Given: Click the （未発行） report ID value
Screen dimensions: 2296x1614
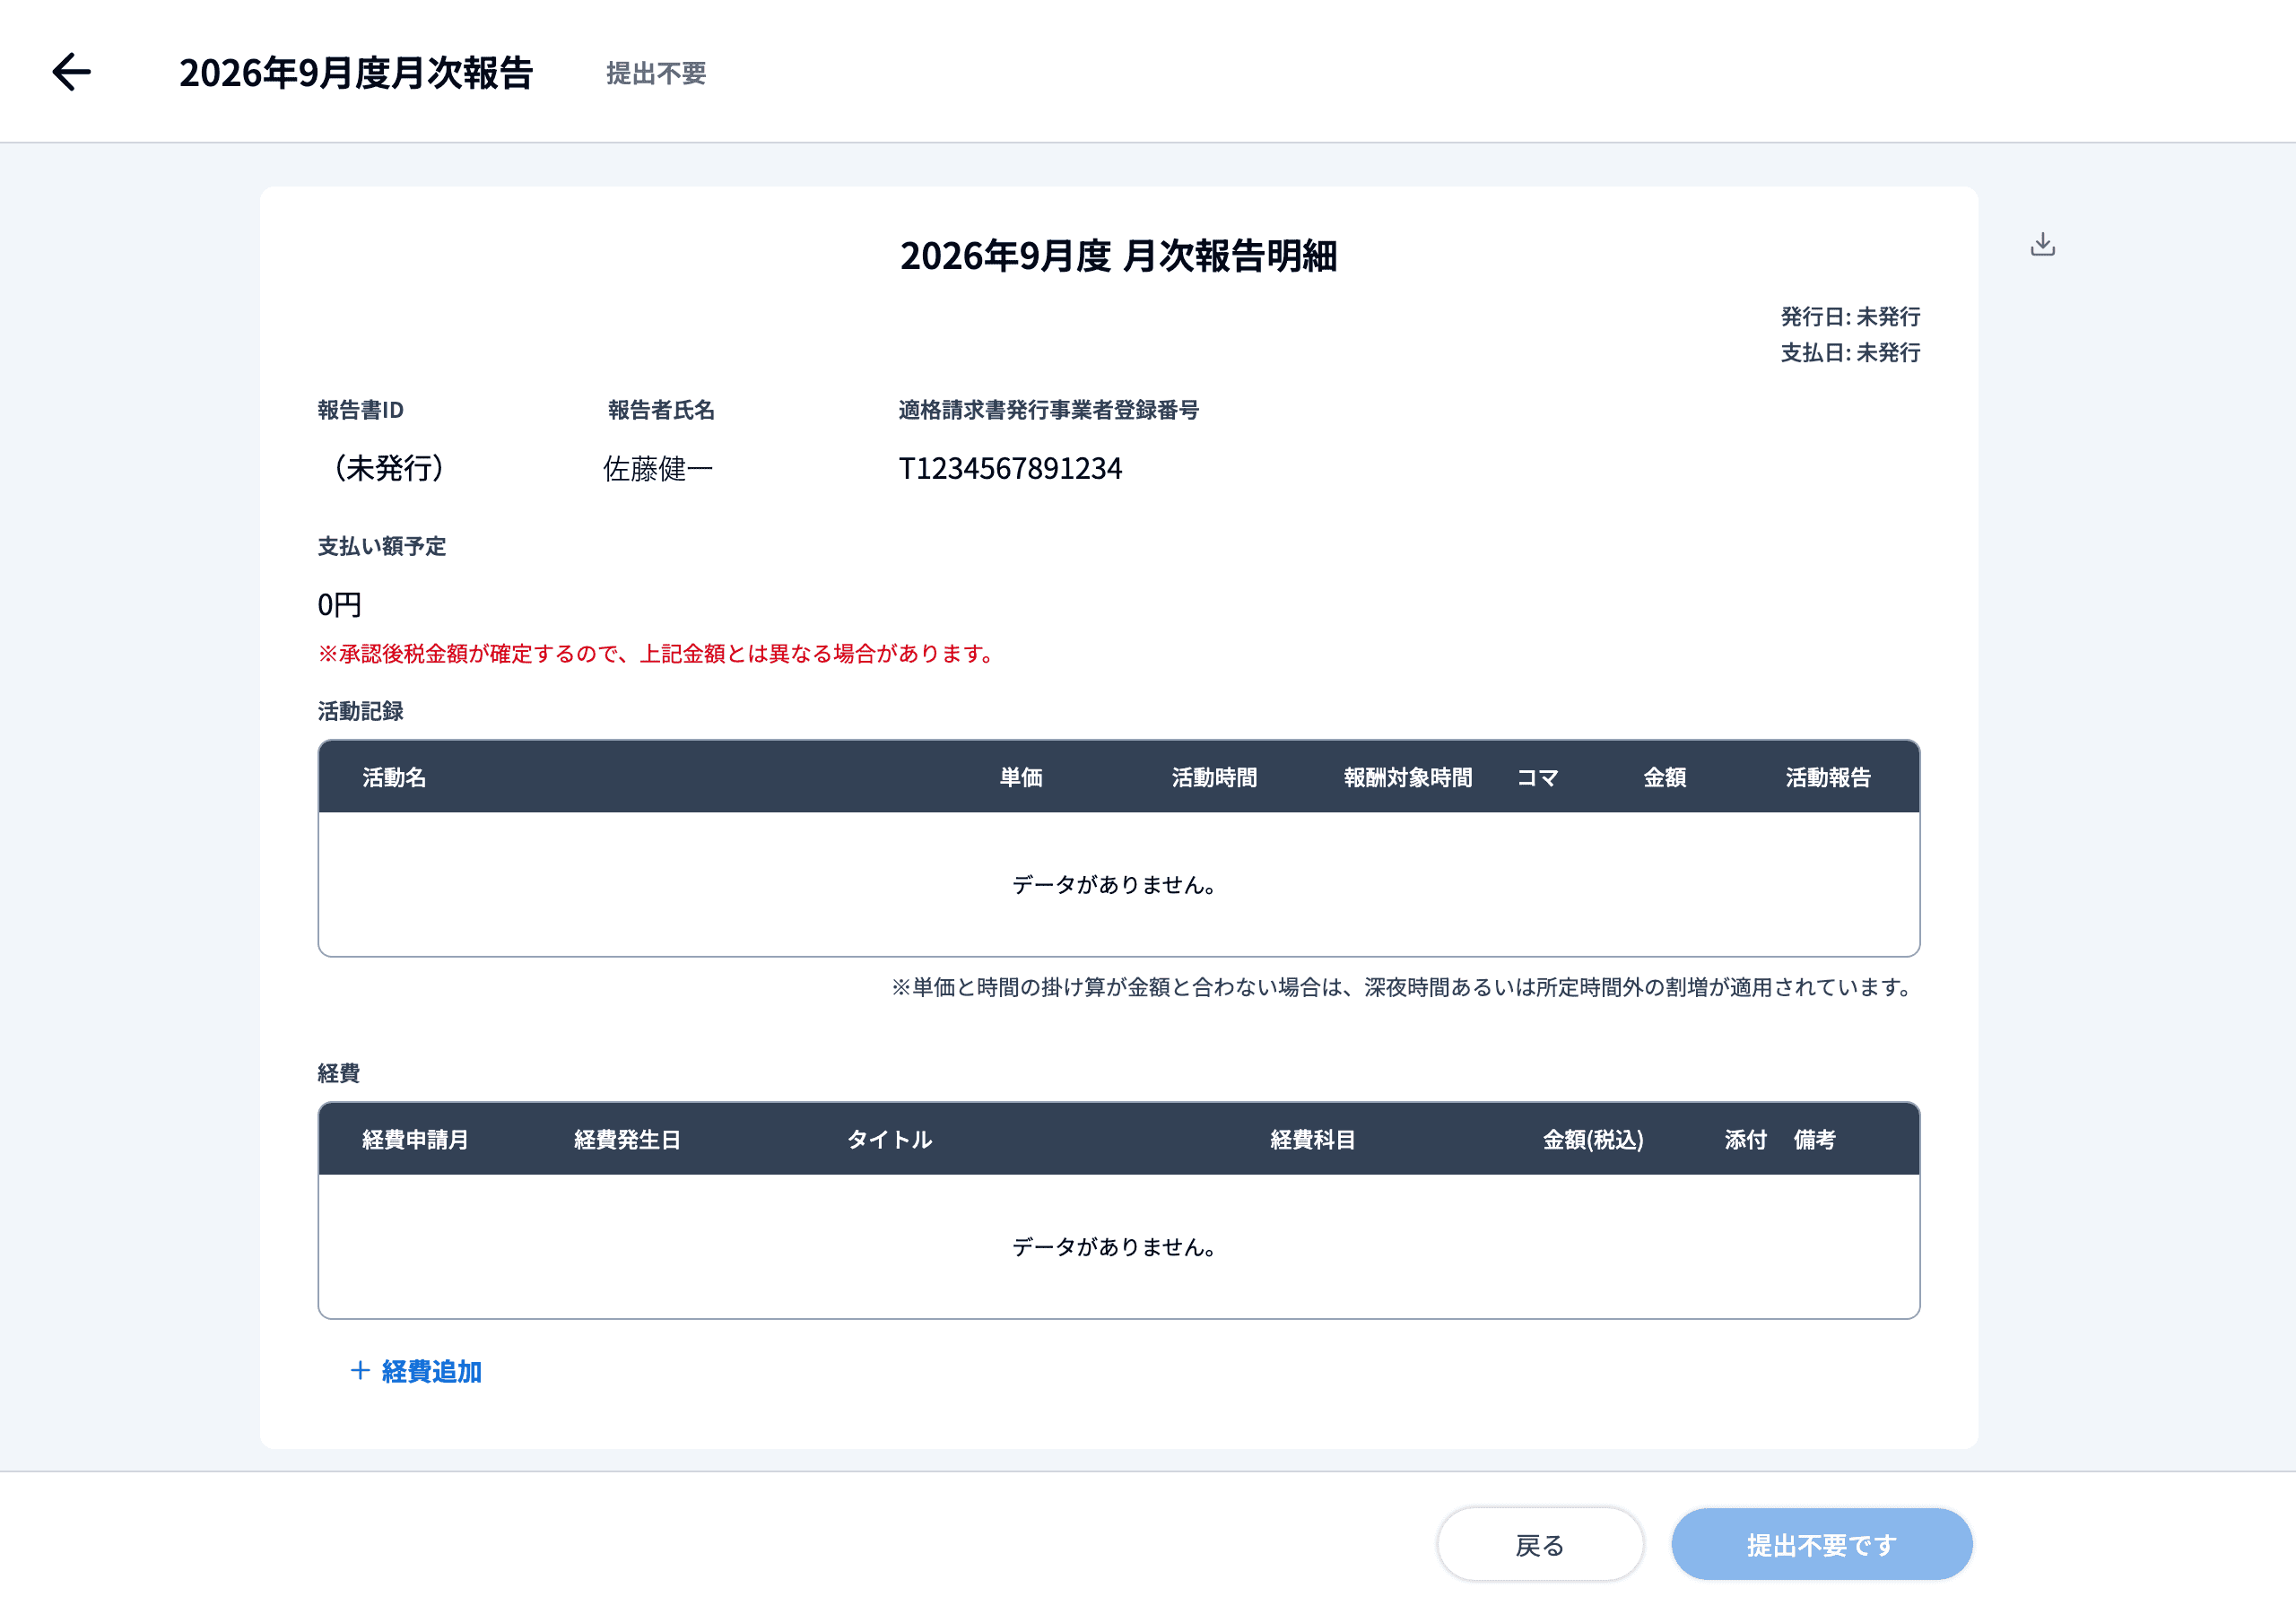Looking at the screenshot, I should (x=389, y=468).
